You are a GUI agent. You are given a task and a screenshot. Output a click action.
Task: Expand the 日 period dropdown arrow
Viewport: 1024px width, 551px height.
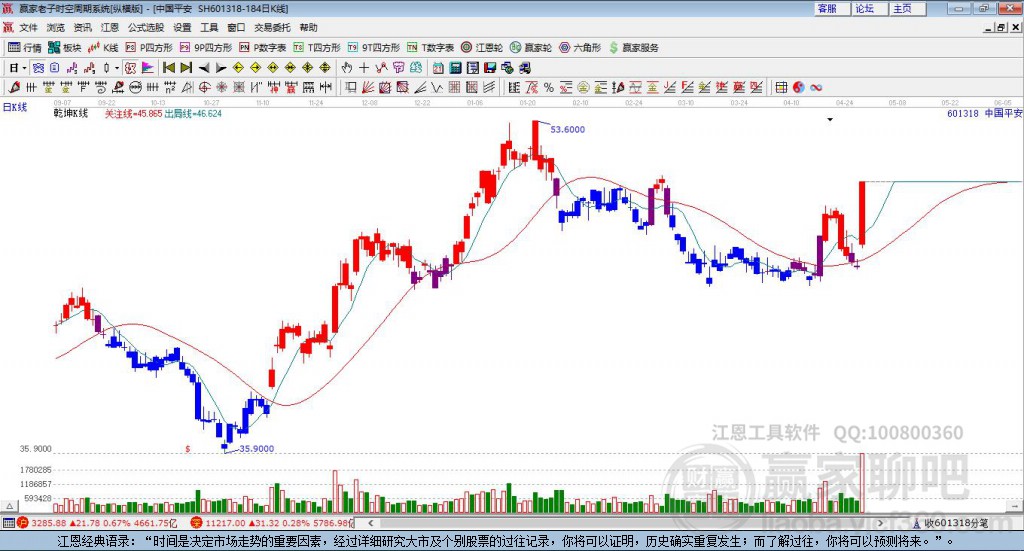tap(25, 68)
